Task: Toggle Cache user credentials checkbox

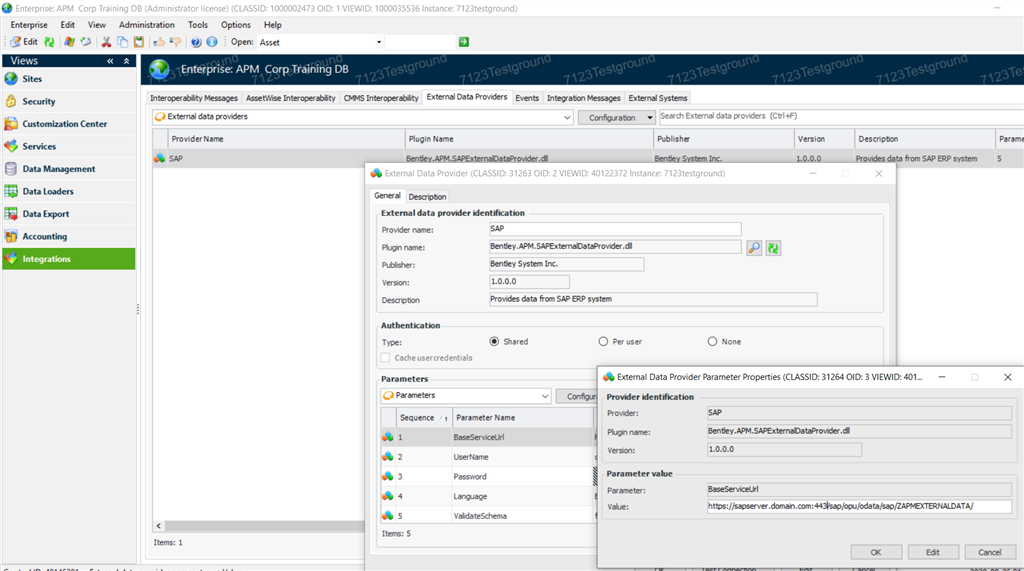Action: click(x=385, y=358)
